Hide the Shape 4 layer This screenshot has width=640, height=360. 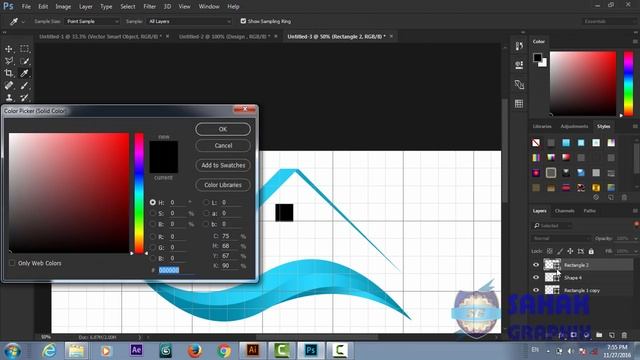536,278
